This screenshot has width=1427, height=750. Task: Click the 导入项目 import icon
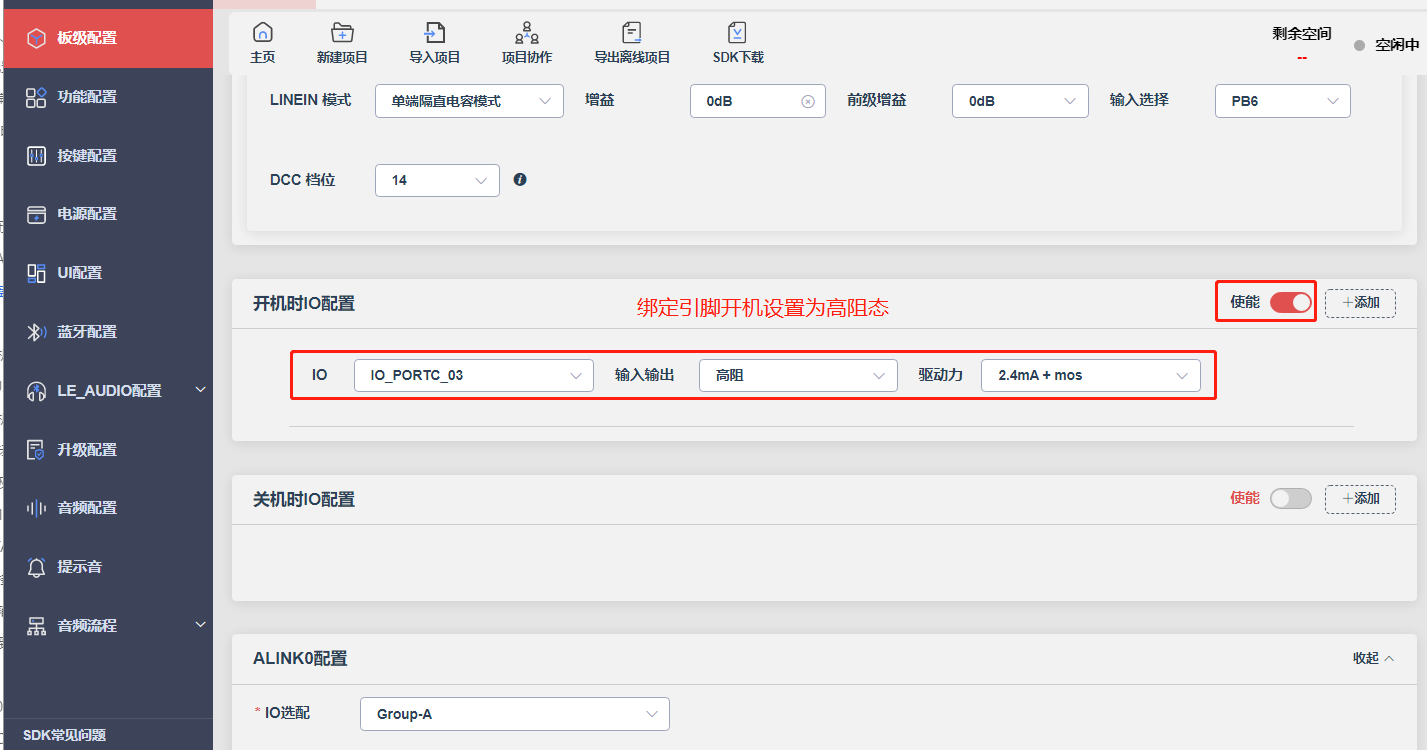(x=434, y=32)
